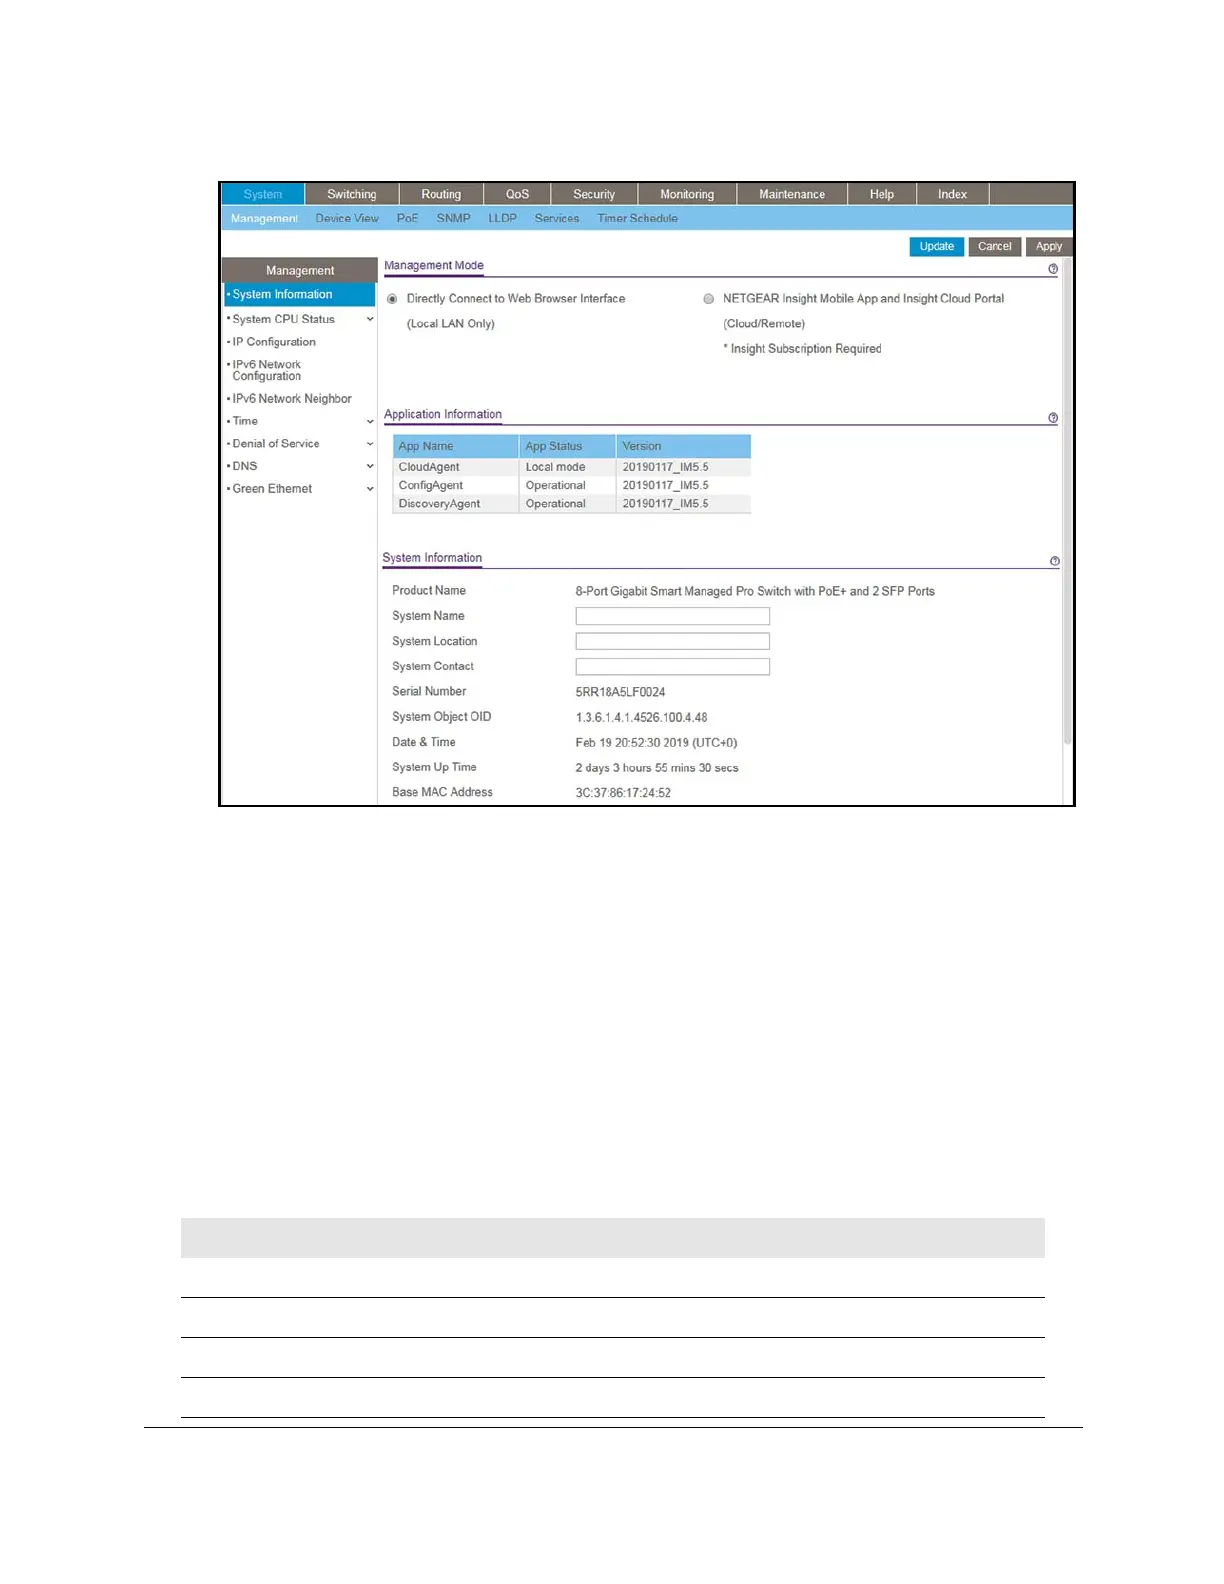
Task: Open help for Application Information section
Action: click(1053, 418)
